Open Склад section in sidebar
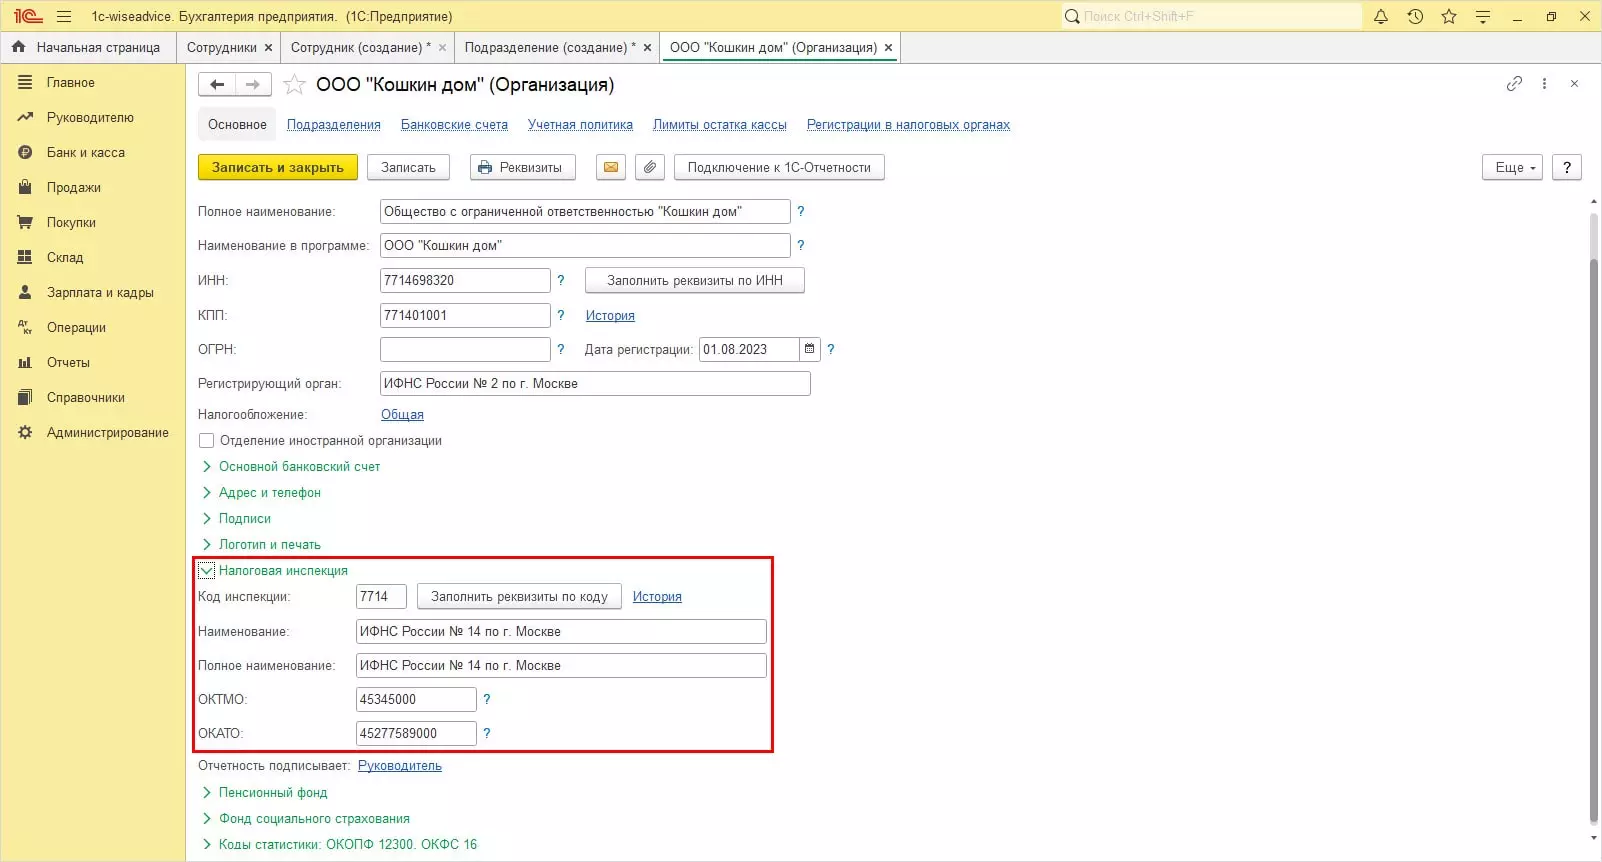The height and width of the screenshot is (862, 1602). tap(65, 258)
